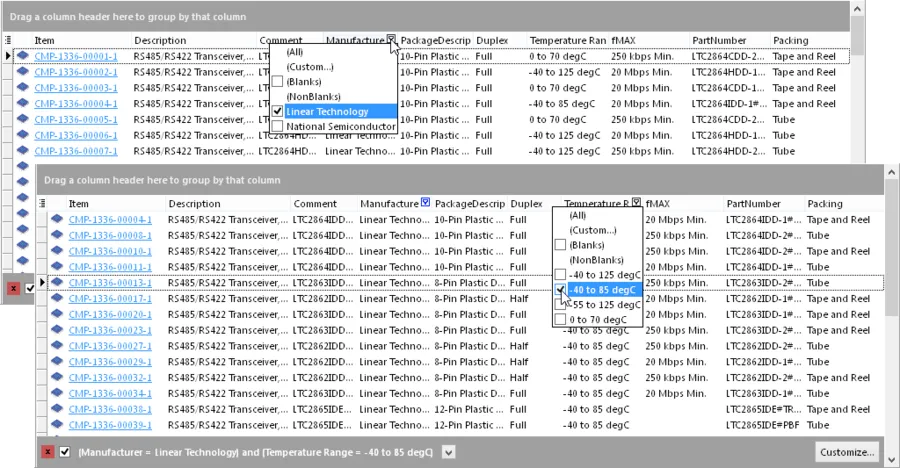The image size is (900, 468).
Task: Uncheck -40 to 85 degC temperature filter
Action: click(x=560, y=289)
